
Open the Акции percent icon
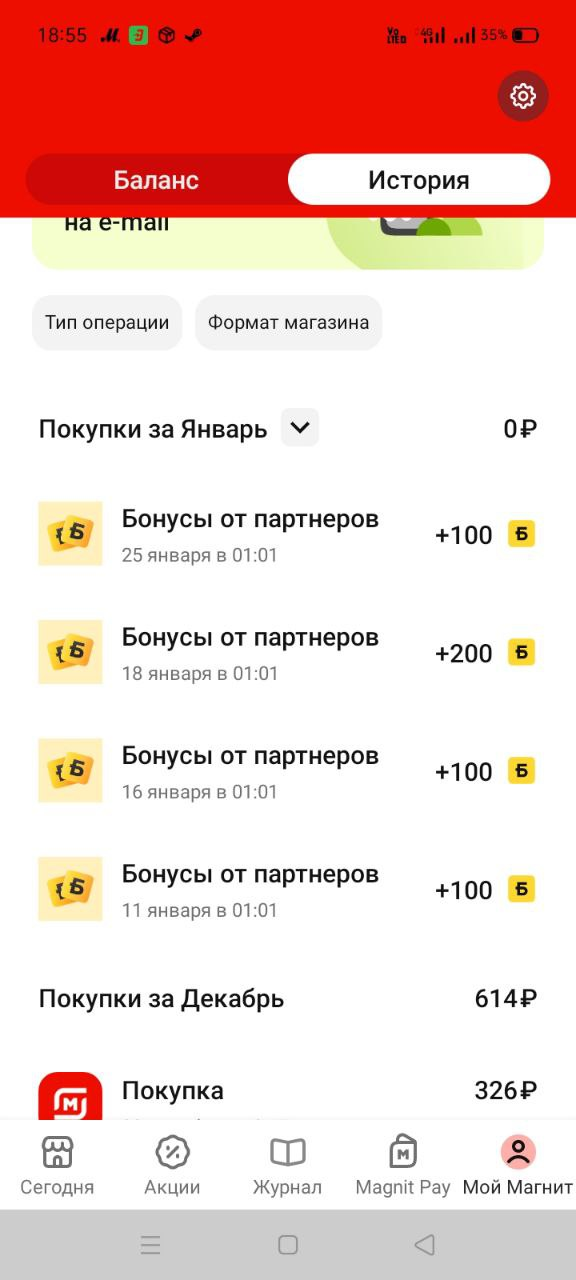(x=172, y=1152)
